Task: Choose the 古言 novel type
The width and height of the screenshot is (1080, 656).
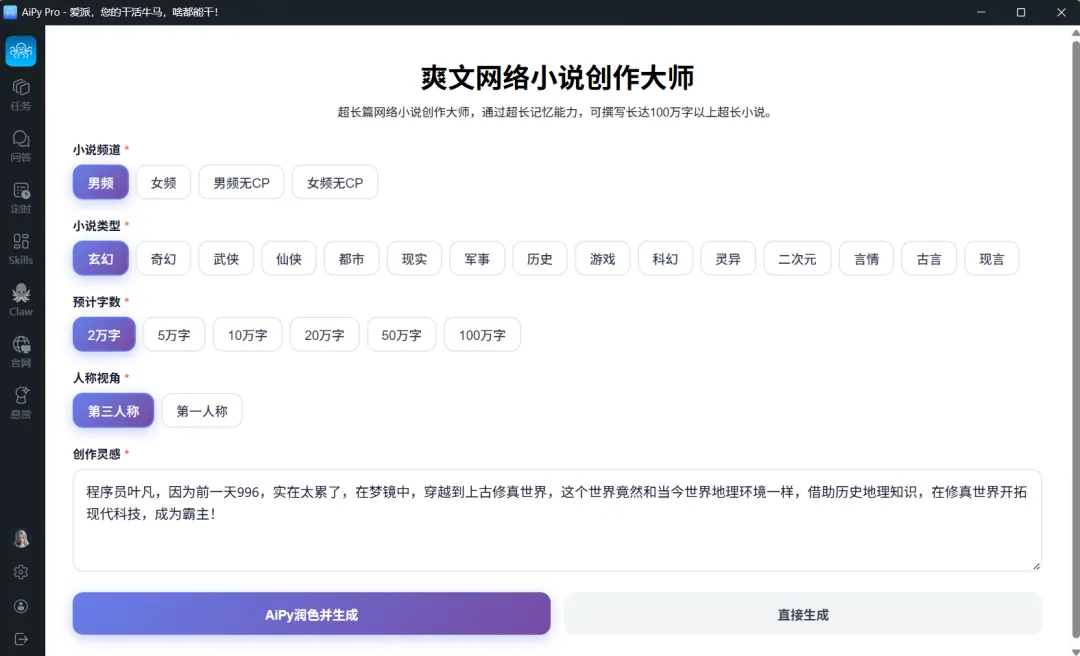Action: [x=928, y=259]
